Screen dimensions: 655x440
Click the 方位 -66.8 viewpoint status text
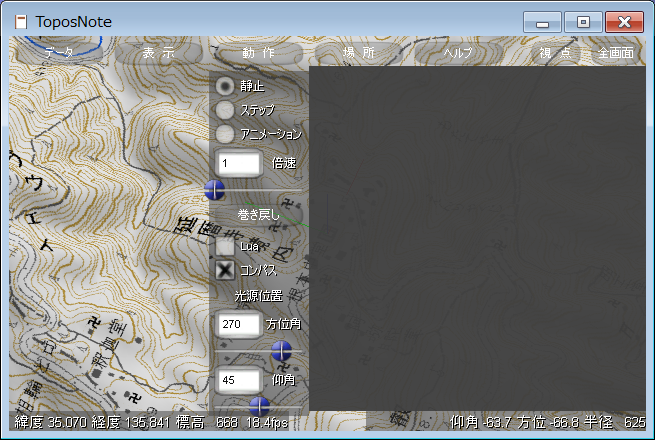548,422
